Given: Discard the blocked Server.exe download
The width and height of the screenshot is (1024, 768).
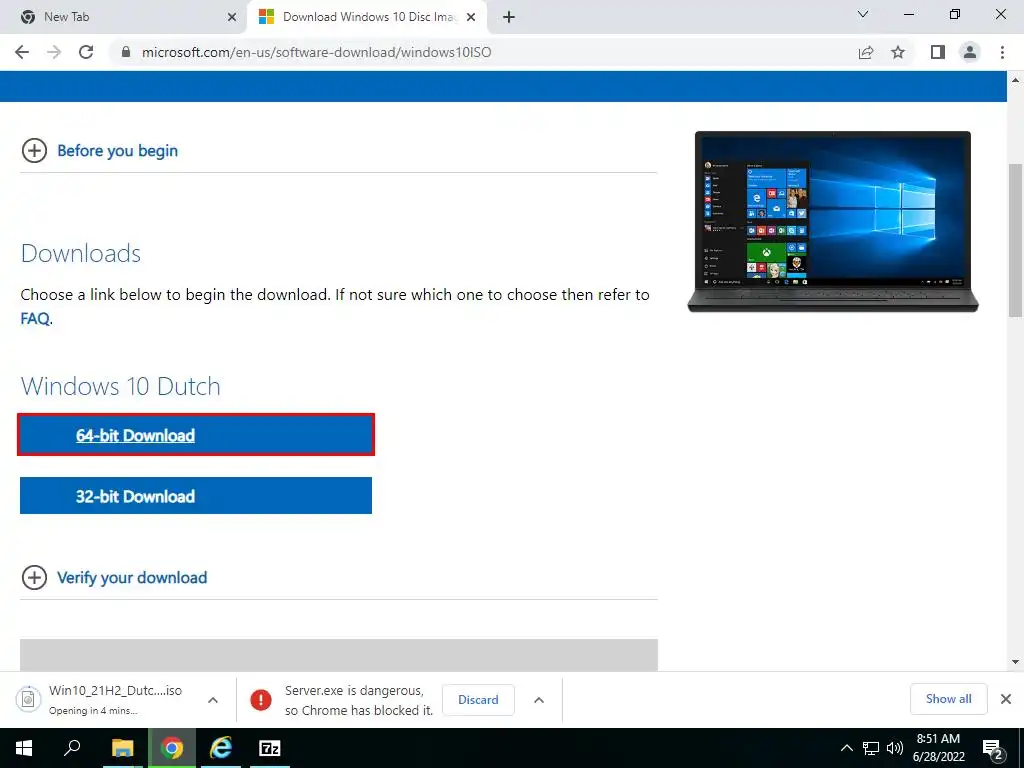Looking at the screenshot, I should click(x=478, y=699).
